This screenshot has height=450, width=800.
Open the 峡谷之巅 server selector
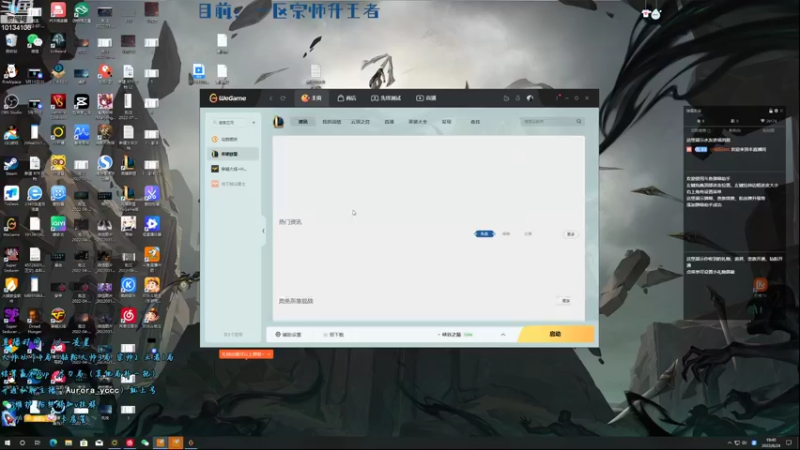[455, 335]
